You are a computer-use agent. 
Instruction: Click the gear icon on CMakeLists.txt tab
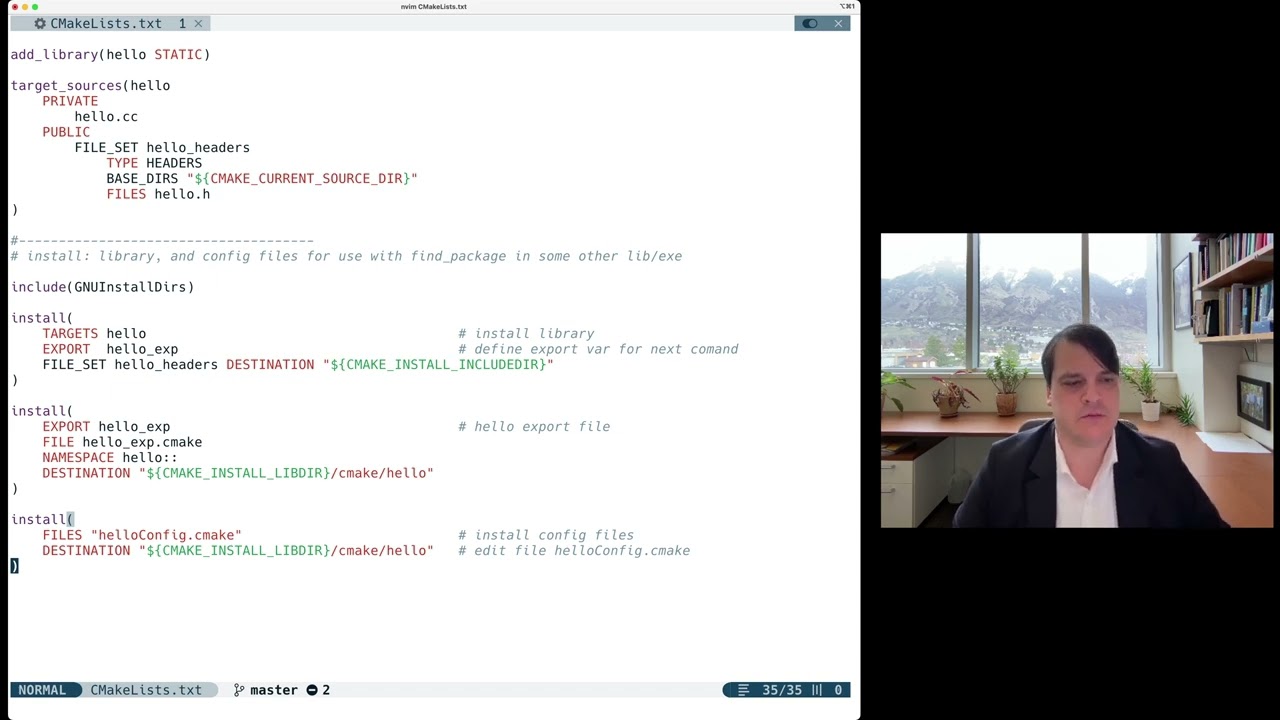tap(40, 23)
